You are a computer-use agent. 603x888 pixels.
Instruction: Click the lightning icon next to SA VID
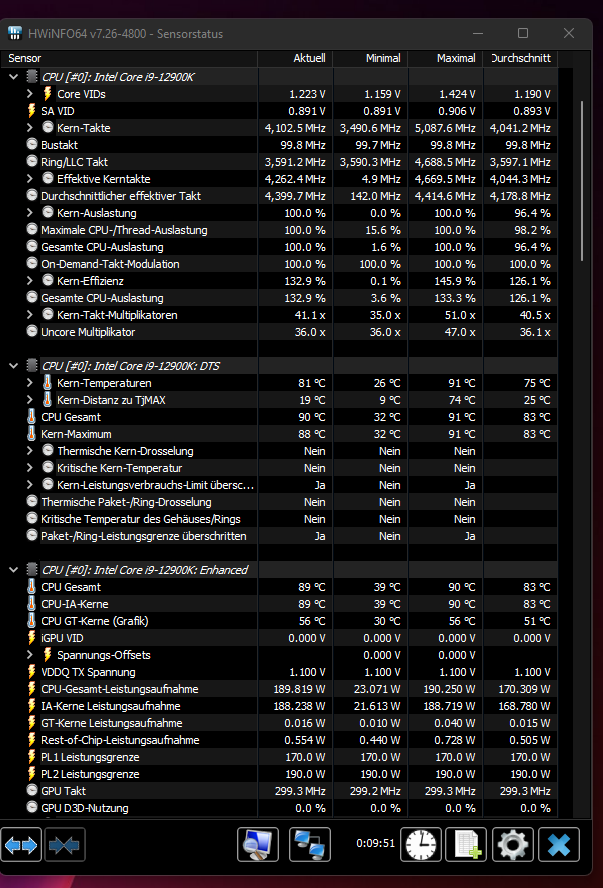click(x=32, y=111)
